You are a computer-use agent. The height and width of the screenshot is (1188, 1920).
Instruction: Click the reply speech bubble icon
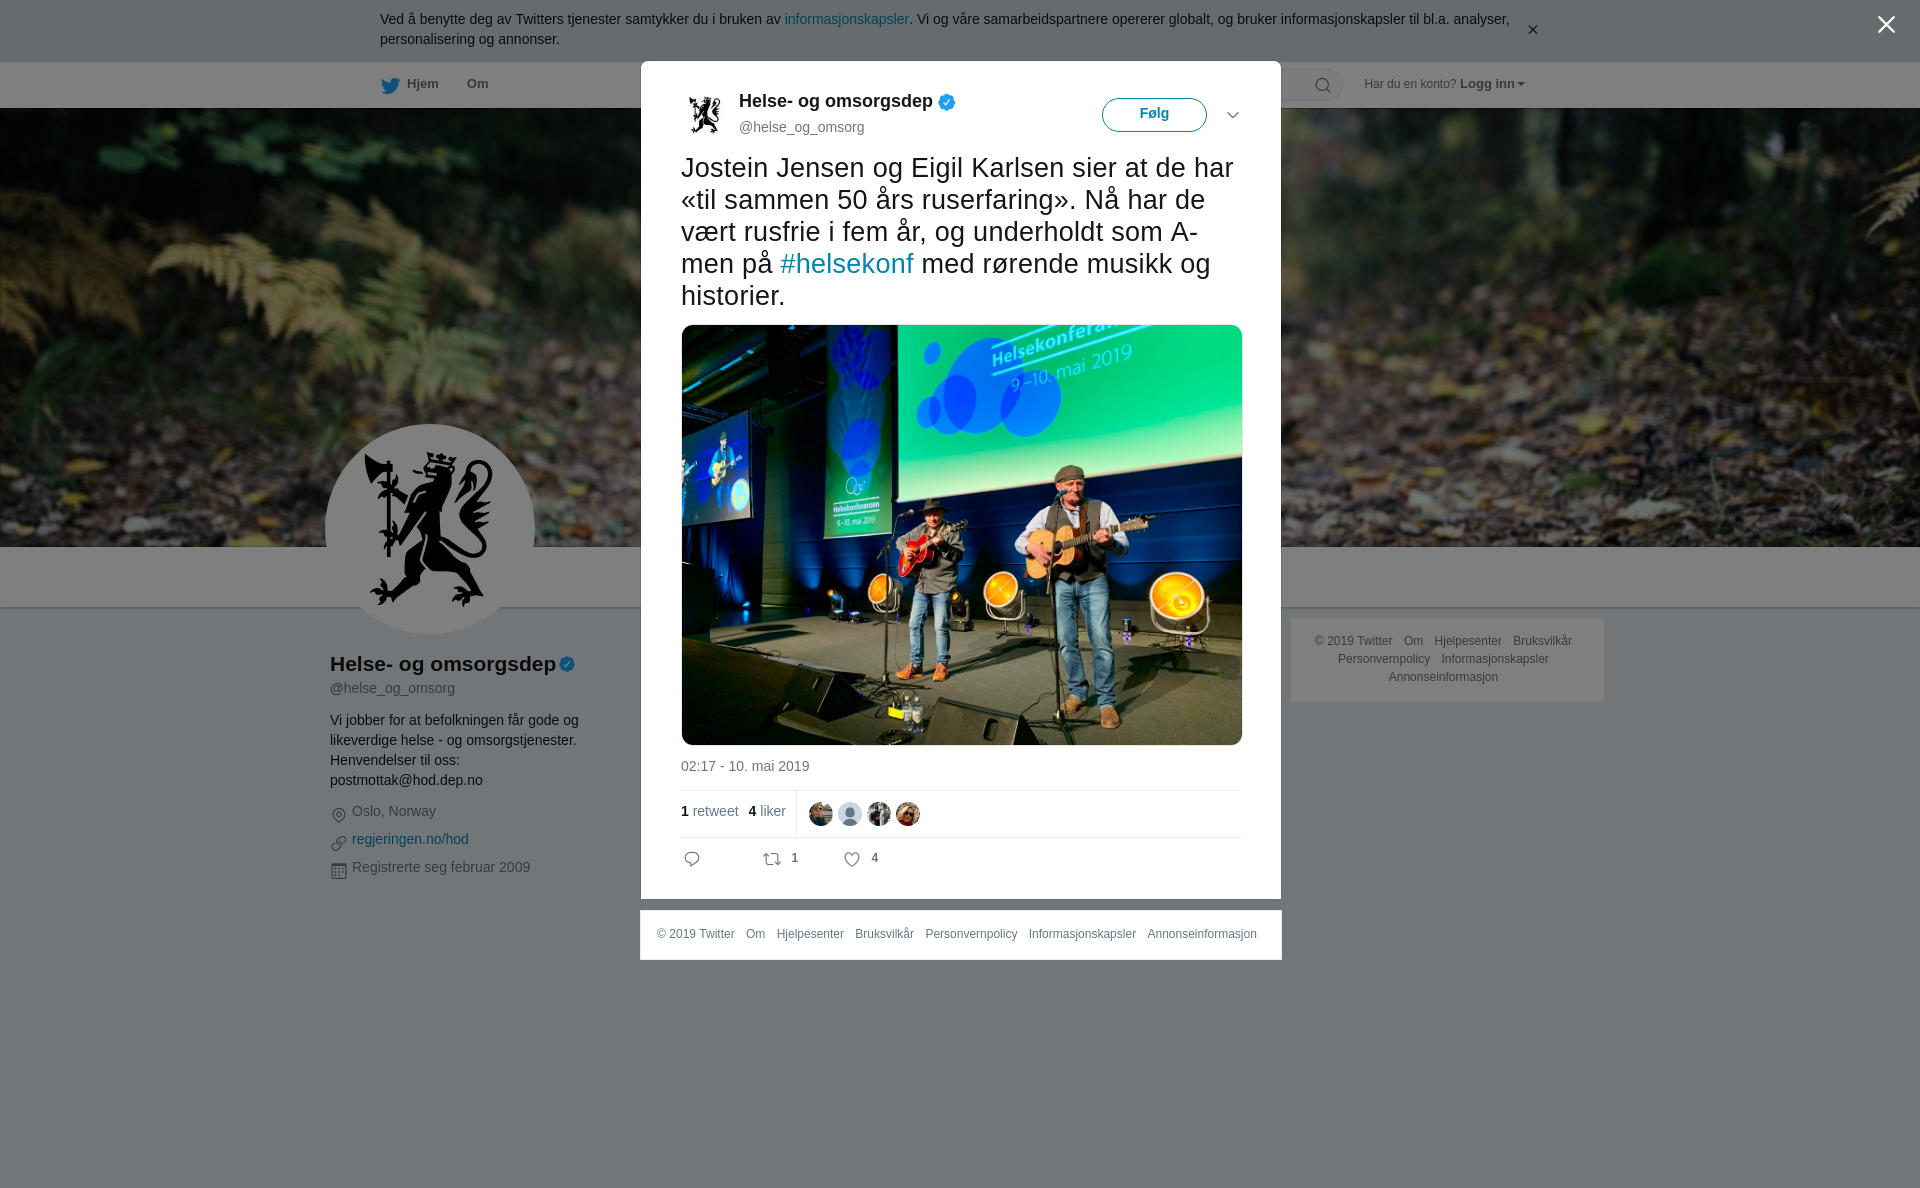coord(692,859)
